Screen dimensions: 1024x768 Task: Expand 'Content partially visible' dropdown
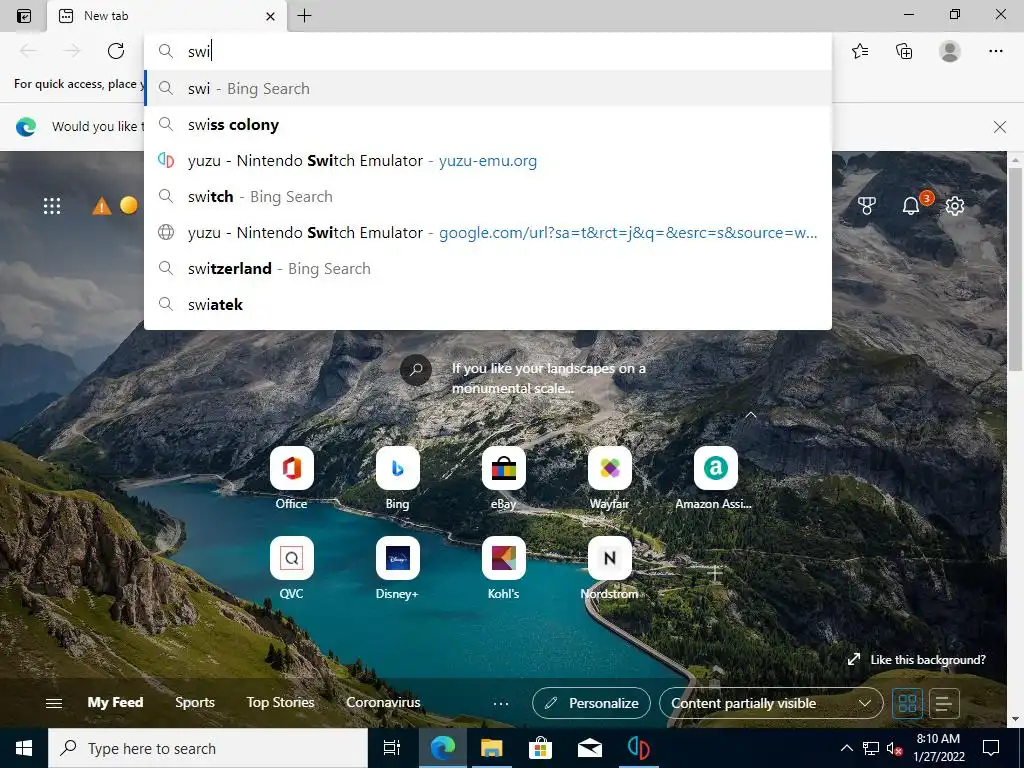pyautogui.click(x=771, y=703)
